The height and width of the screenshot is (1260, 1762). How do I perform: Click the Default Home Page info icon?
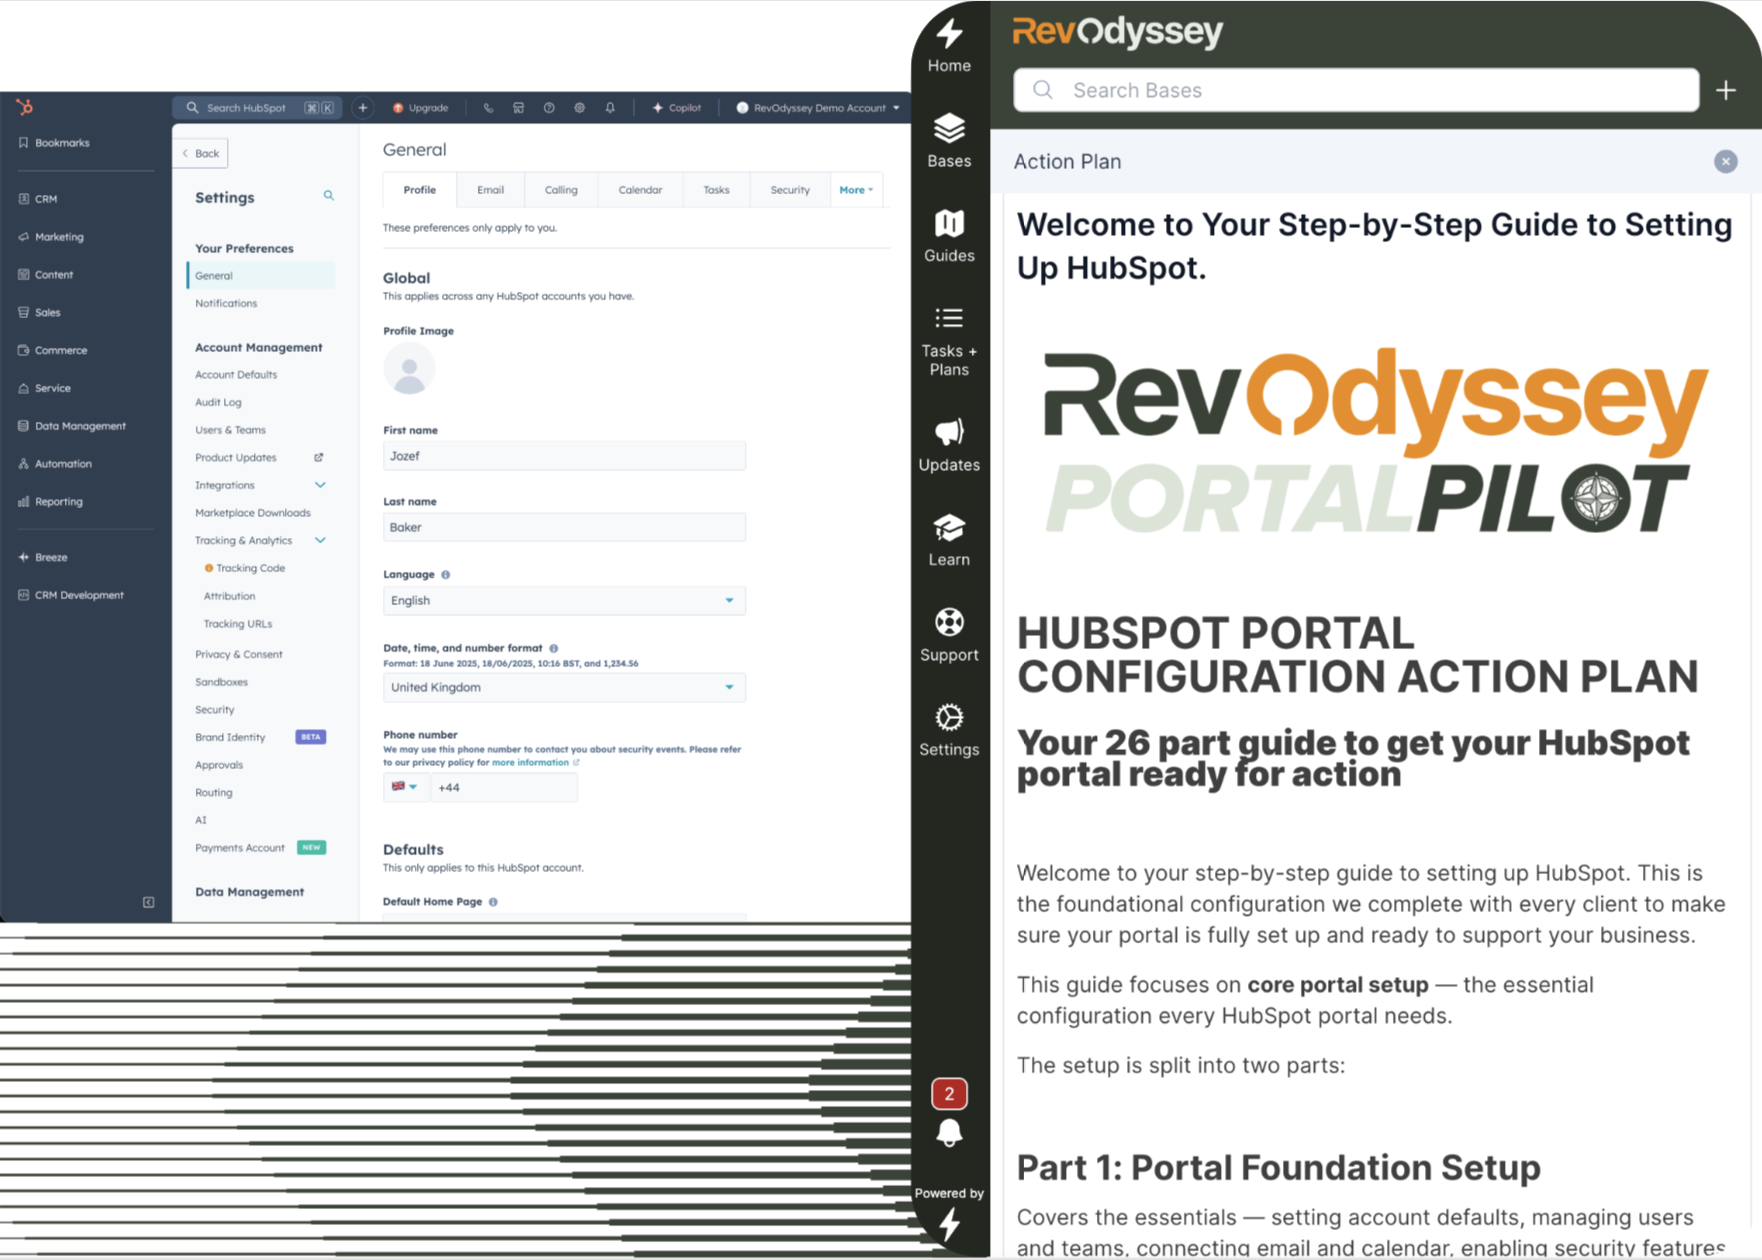493,902
